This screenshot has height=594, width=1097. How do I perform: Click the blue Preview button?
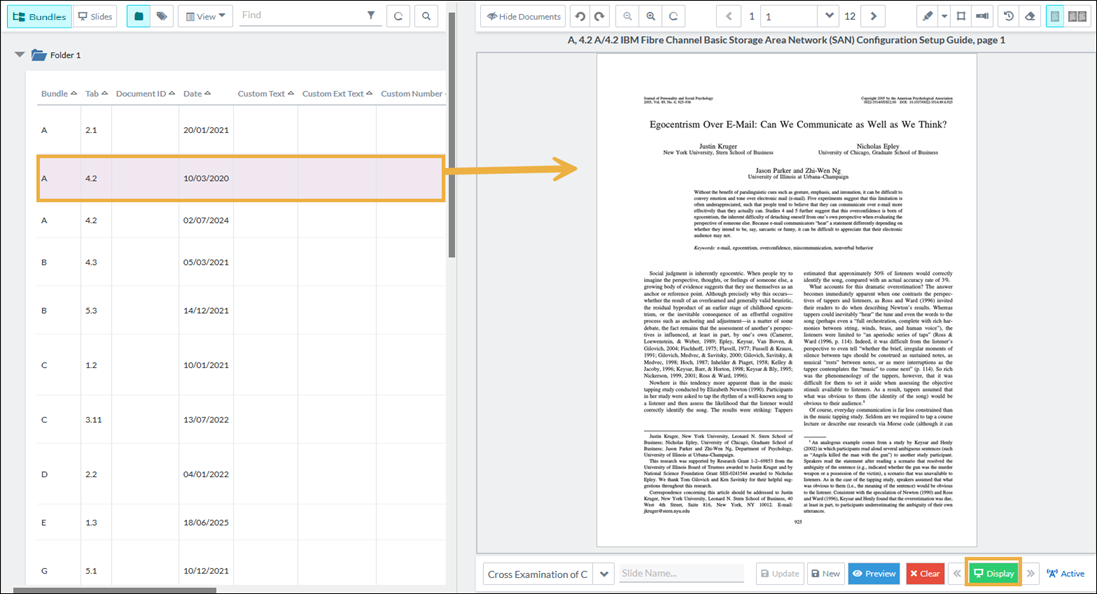click(x=874, y=574)
